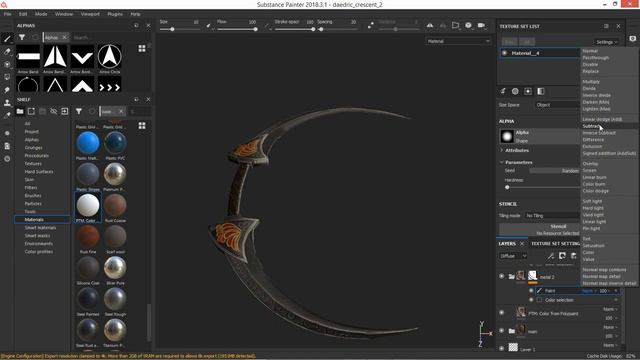This screenshot has height=360, width=640.
Task: Close the Layers tab
Action: tap(522, 244)
